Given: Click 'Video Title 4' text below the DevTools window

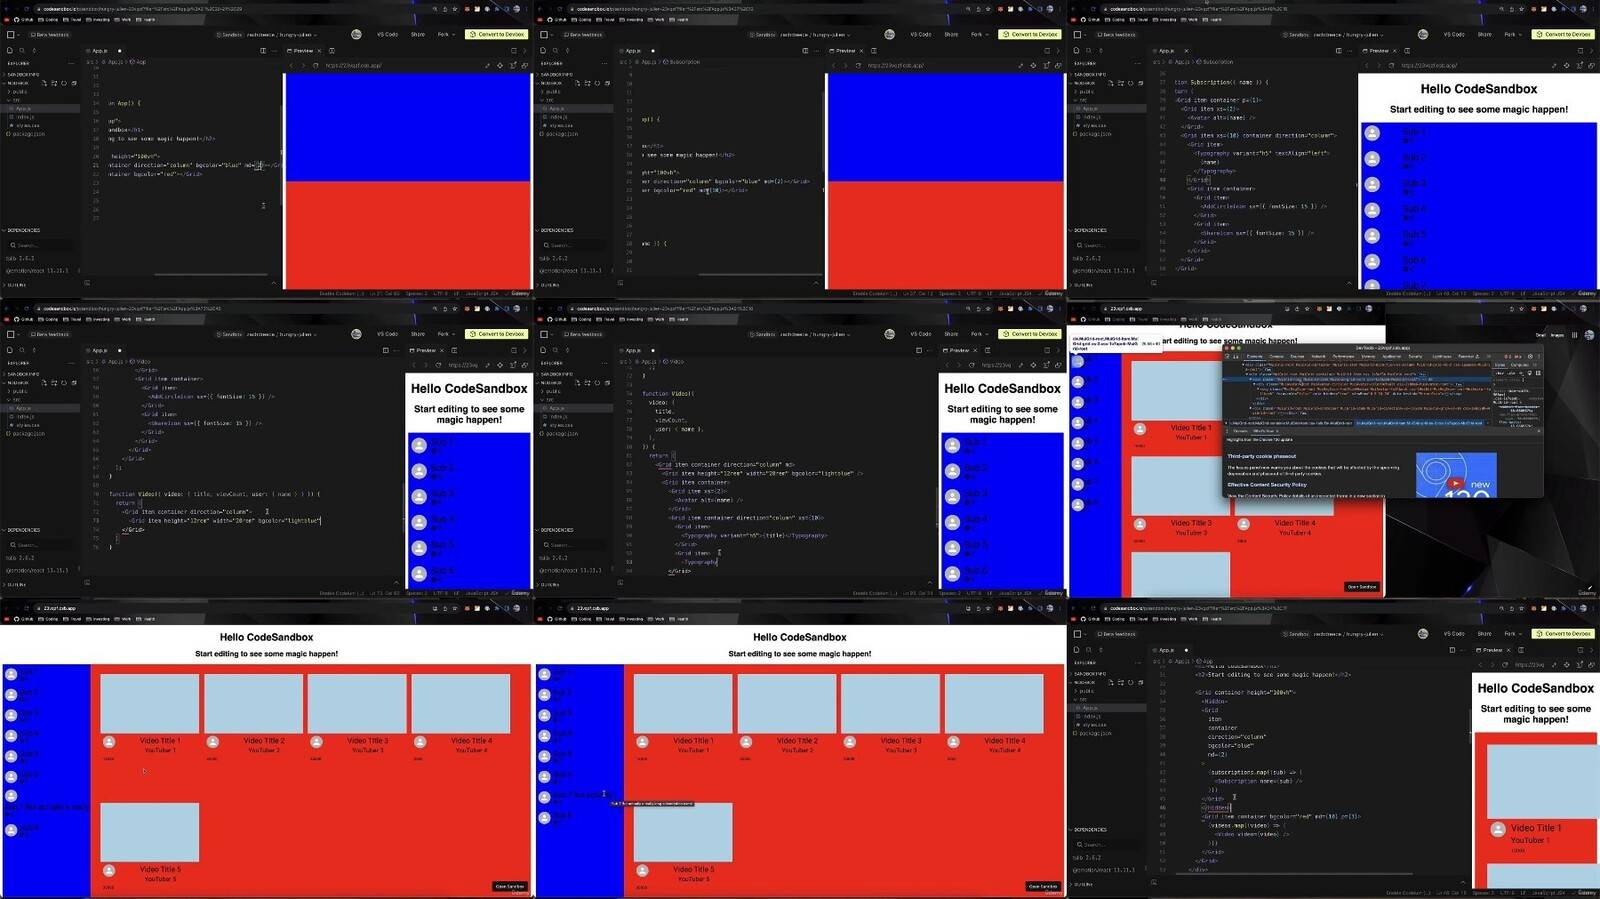Looking at the screenshot, I should pos(1294,523).
